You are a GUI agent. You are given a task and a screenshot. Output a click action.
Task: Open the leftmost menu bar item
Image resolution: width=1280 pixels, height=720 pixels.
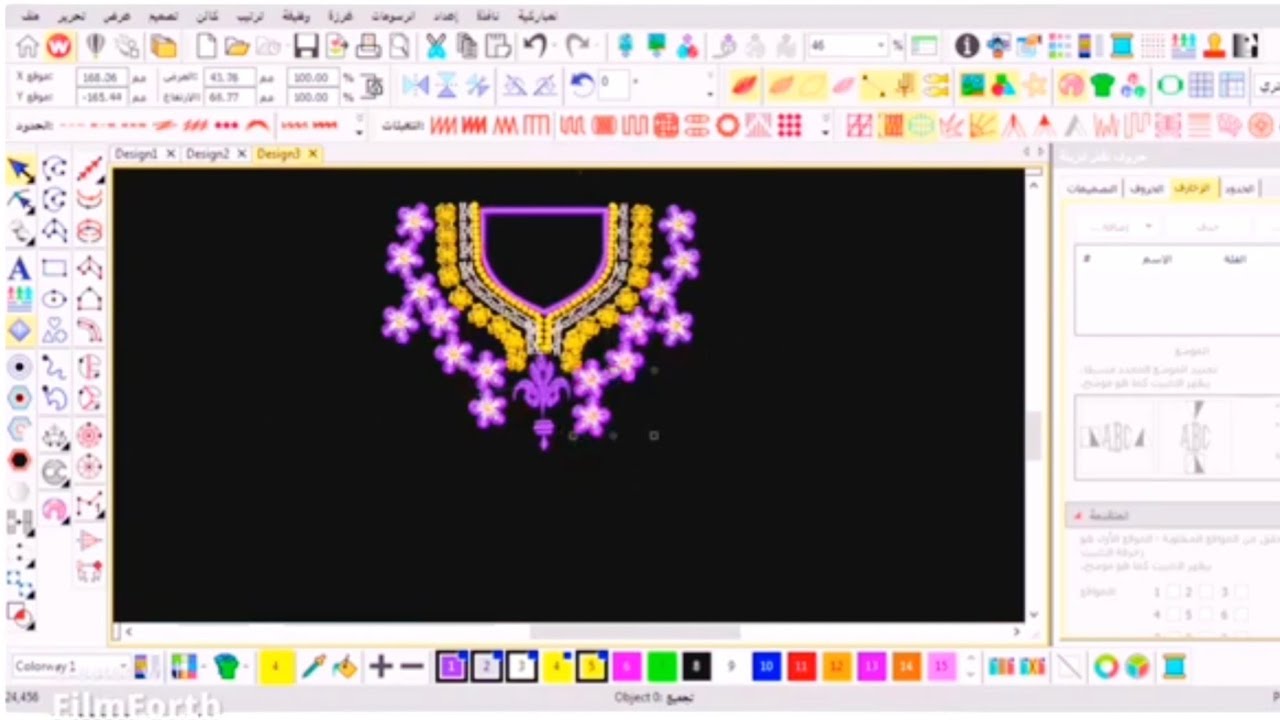(x=30, y=17)
